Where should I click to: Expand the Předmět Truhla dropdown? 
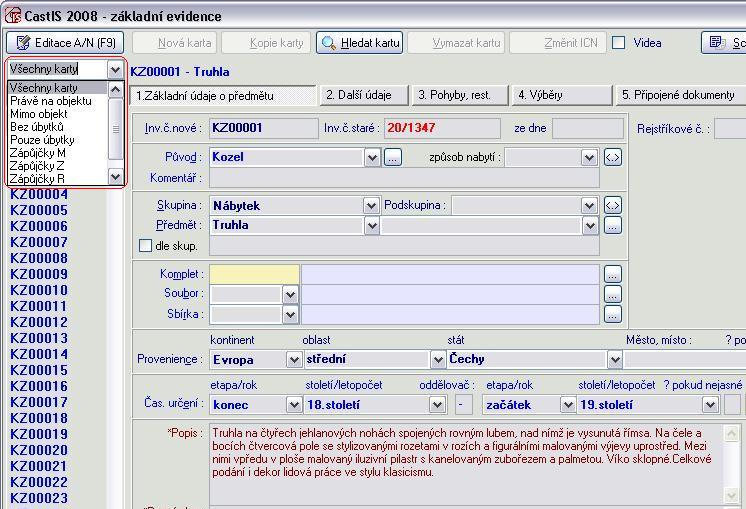(x=372, y=225)
